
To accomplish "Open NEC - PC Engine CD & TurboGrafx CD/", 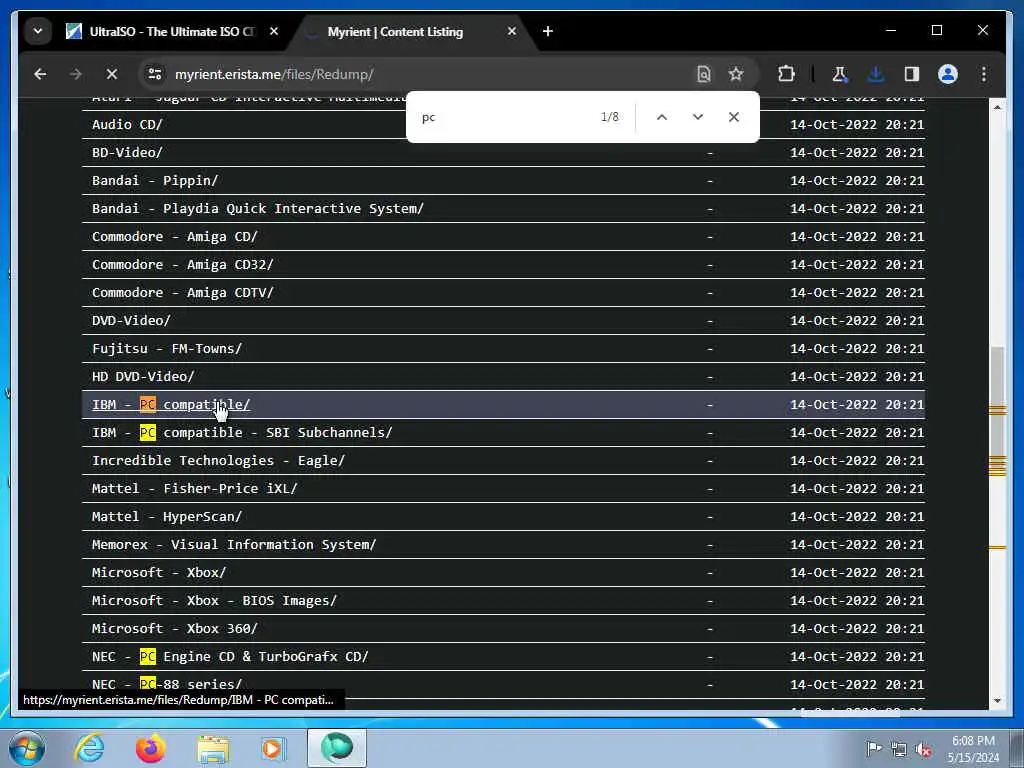I will (231, 657).
